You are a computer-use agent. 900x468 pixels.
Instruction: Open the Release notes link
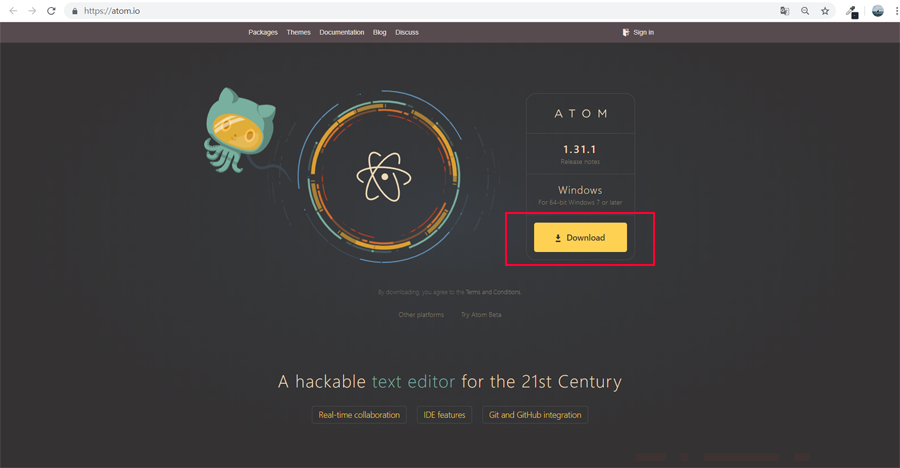coord(580,162)
